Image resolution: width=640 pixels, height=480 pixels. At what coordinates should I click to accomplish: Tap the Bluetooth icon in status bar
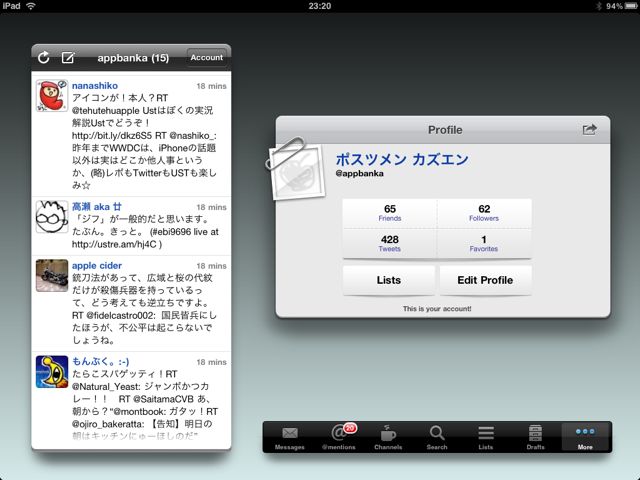click(x=599, y=6)
